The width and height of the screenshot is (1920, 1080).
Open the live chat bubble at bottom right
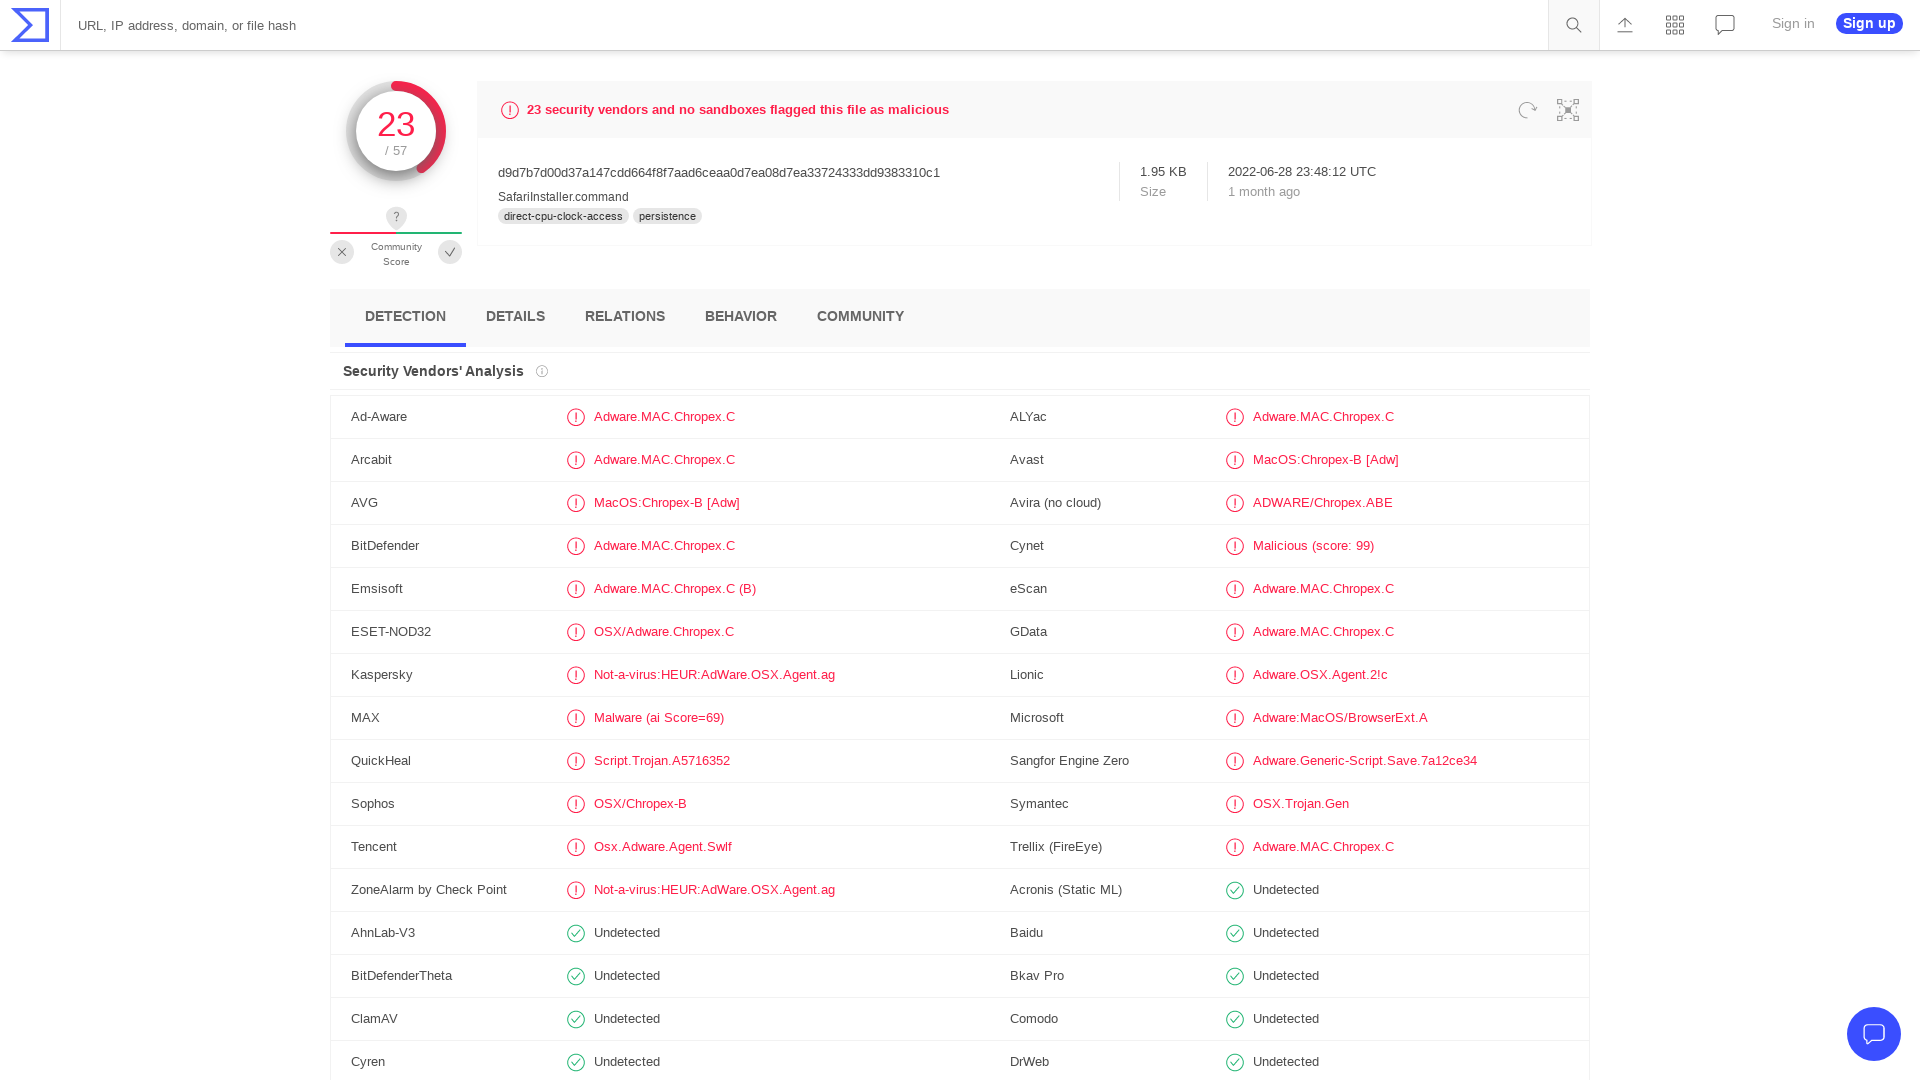(x=1874, y=1034)
